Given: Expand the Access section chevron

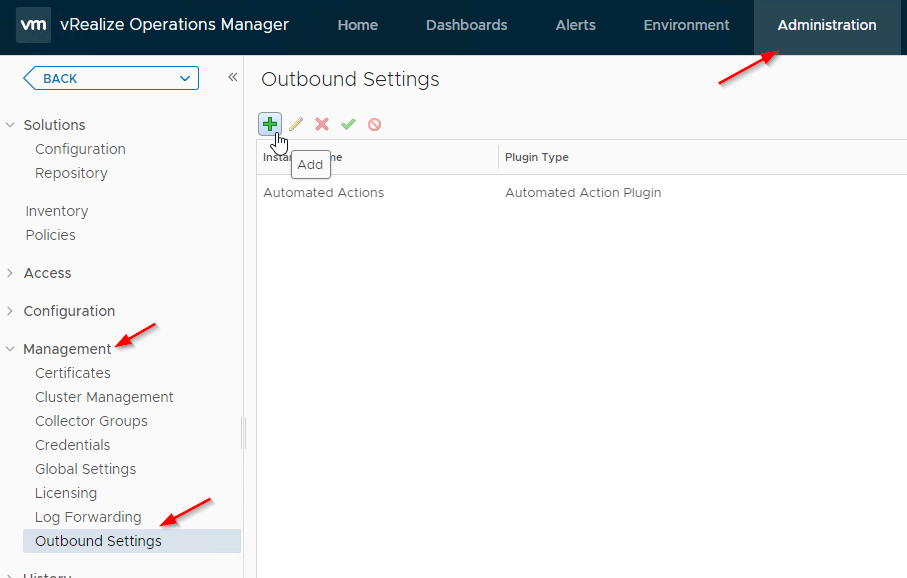Looking at the screenshot, I should click(10, 273).
